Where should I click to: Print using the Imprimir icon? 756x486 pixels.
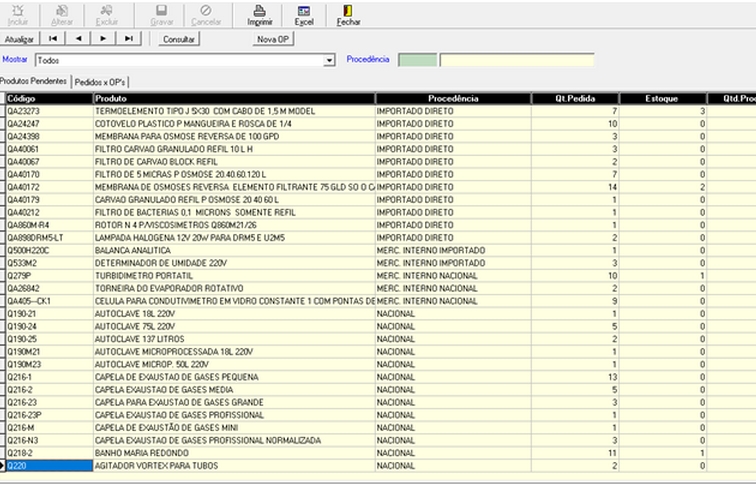260,15
